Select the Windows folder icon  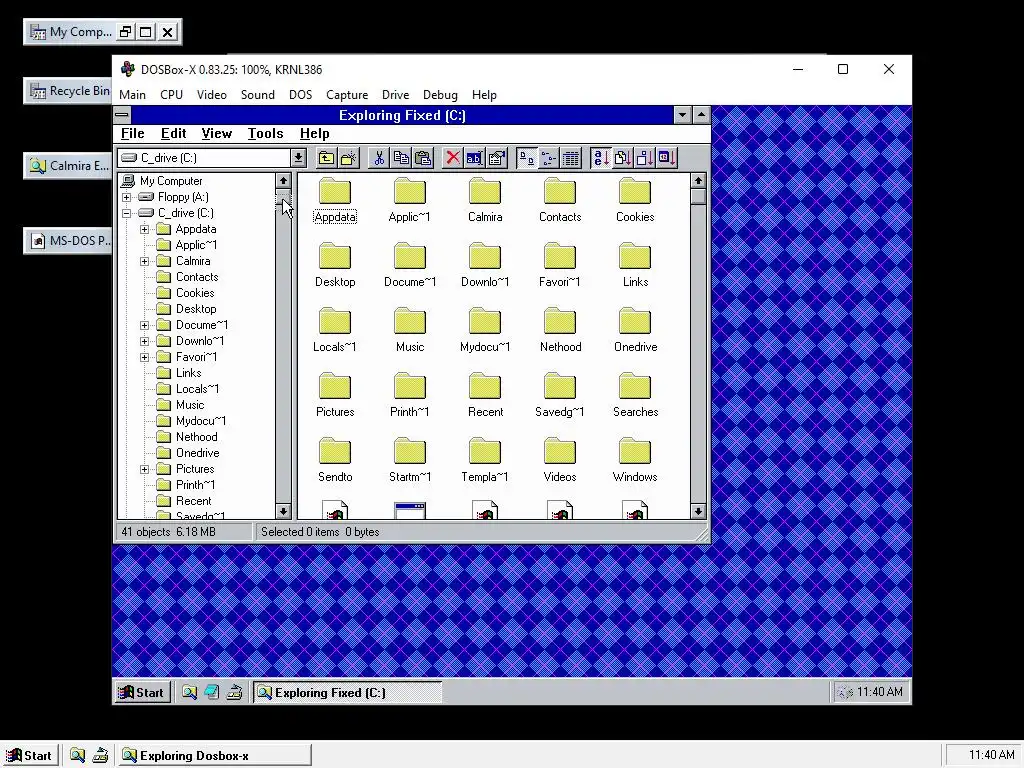(x=635, y=460)
